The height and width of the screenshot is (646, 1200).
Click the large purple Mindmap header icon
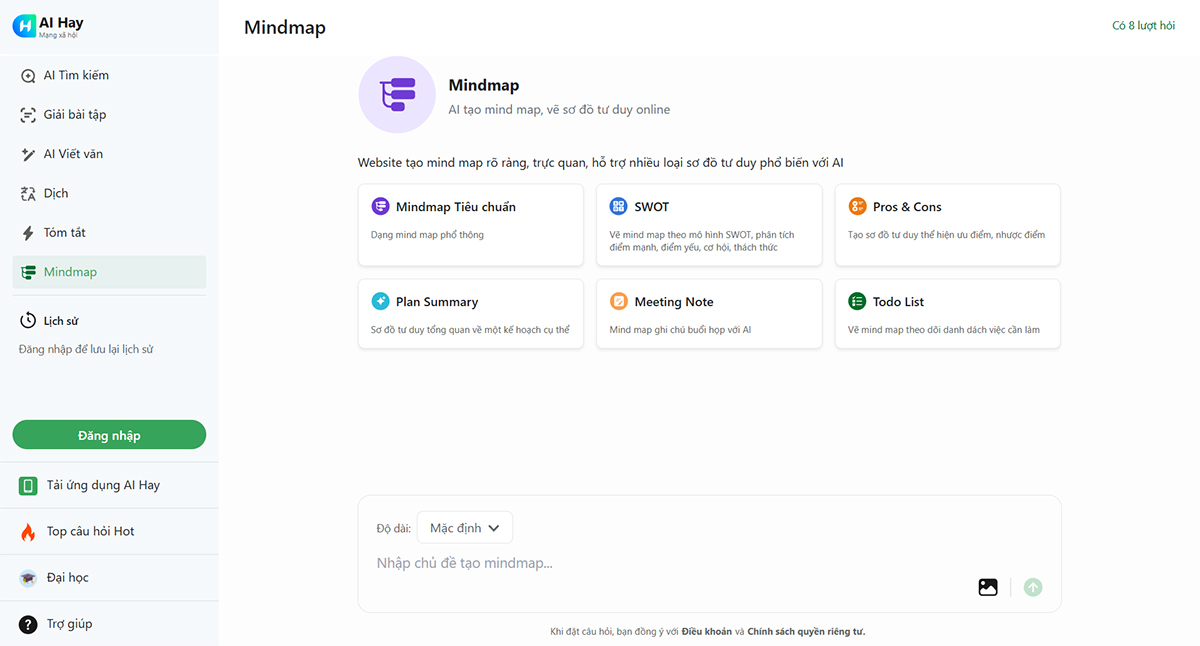(x=397, y=95)
